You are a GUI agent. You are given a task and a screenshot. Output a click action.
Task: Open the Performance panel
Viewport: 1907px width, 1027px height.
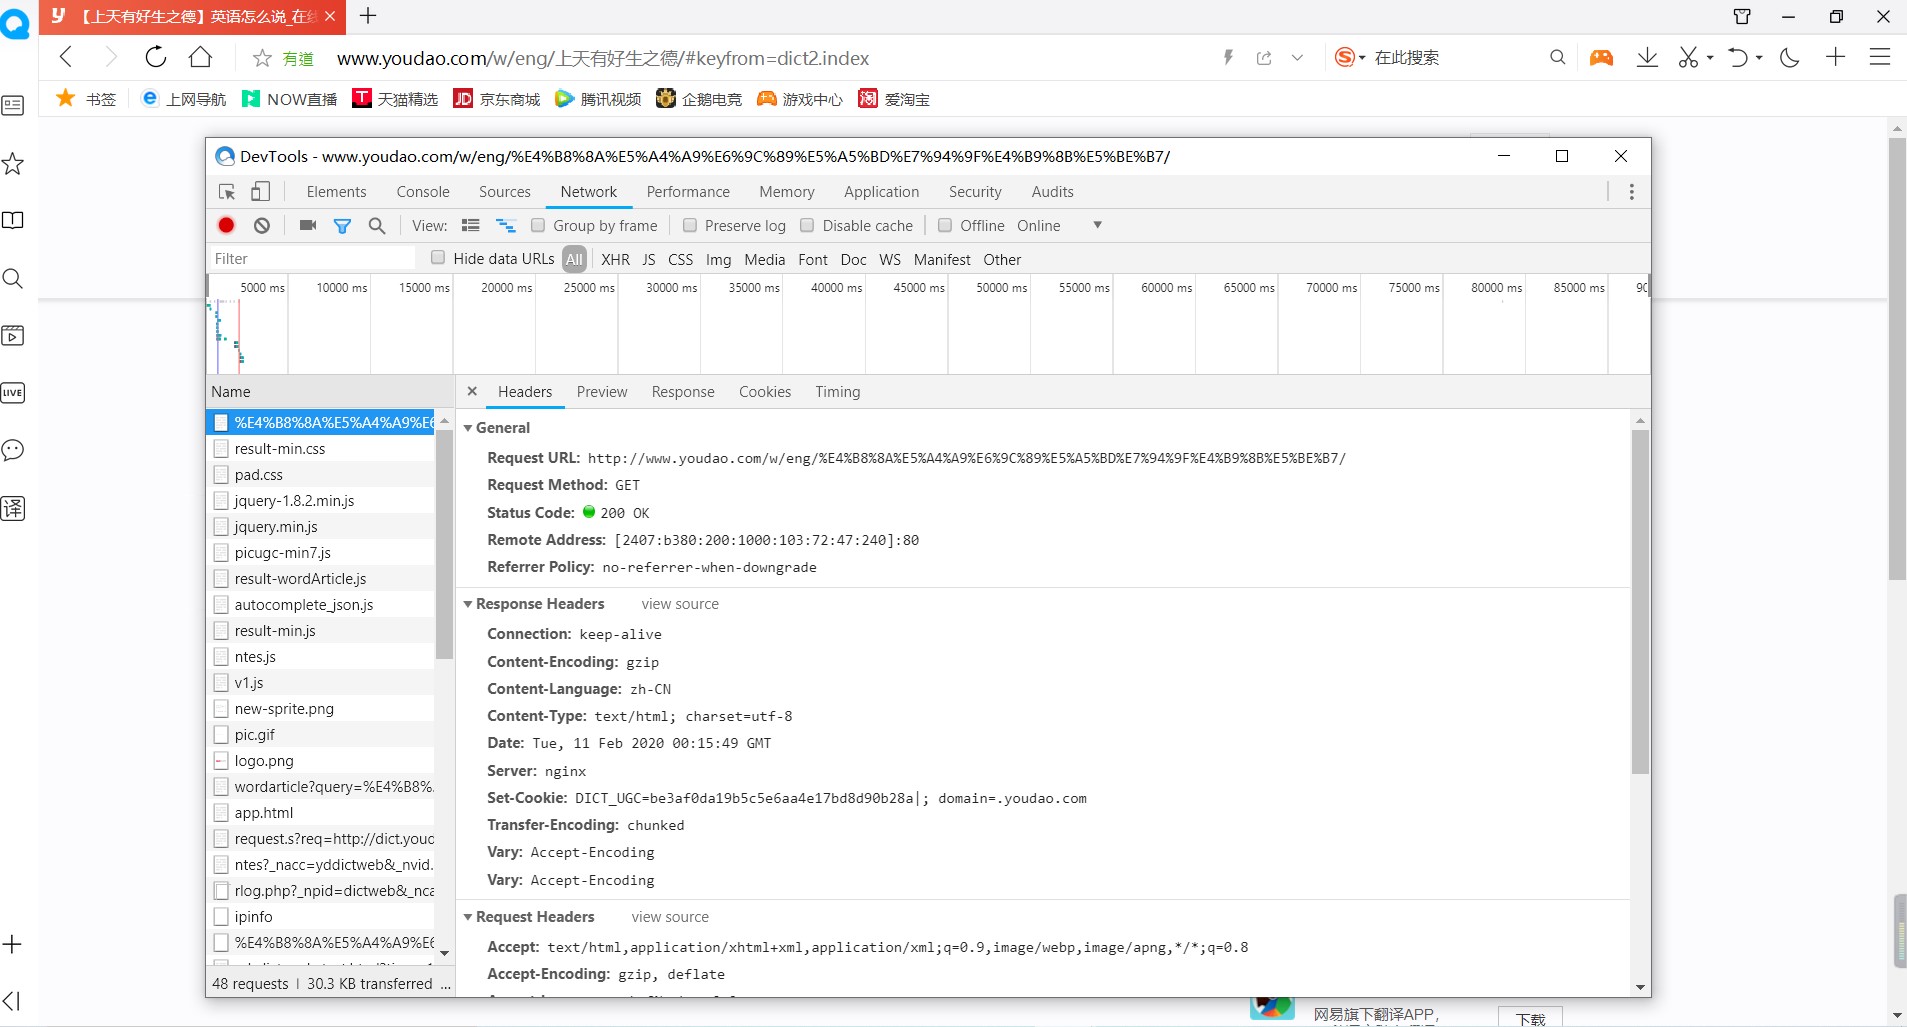coord(688,192)
